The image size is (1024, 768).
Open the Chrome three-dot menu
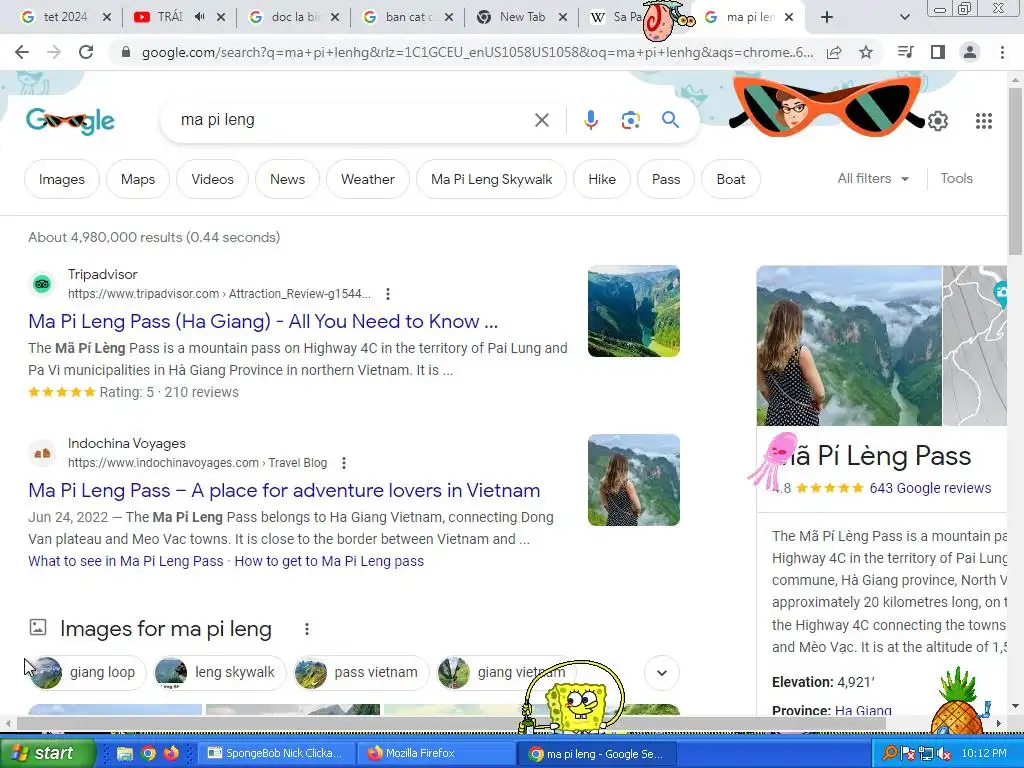pyautogui.click(x=1002, y=52)
